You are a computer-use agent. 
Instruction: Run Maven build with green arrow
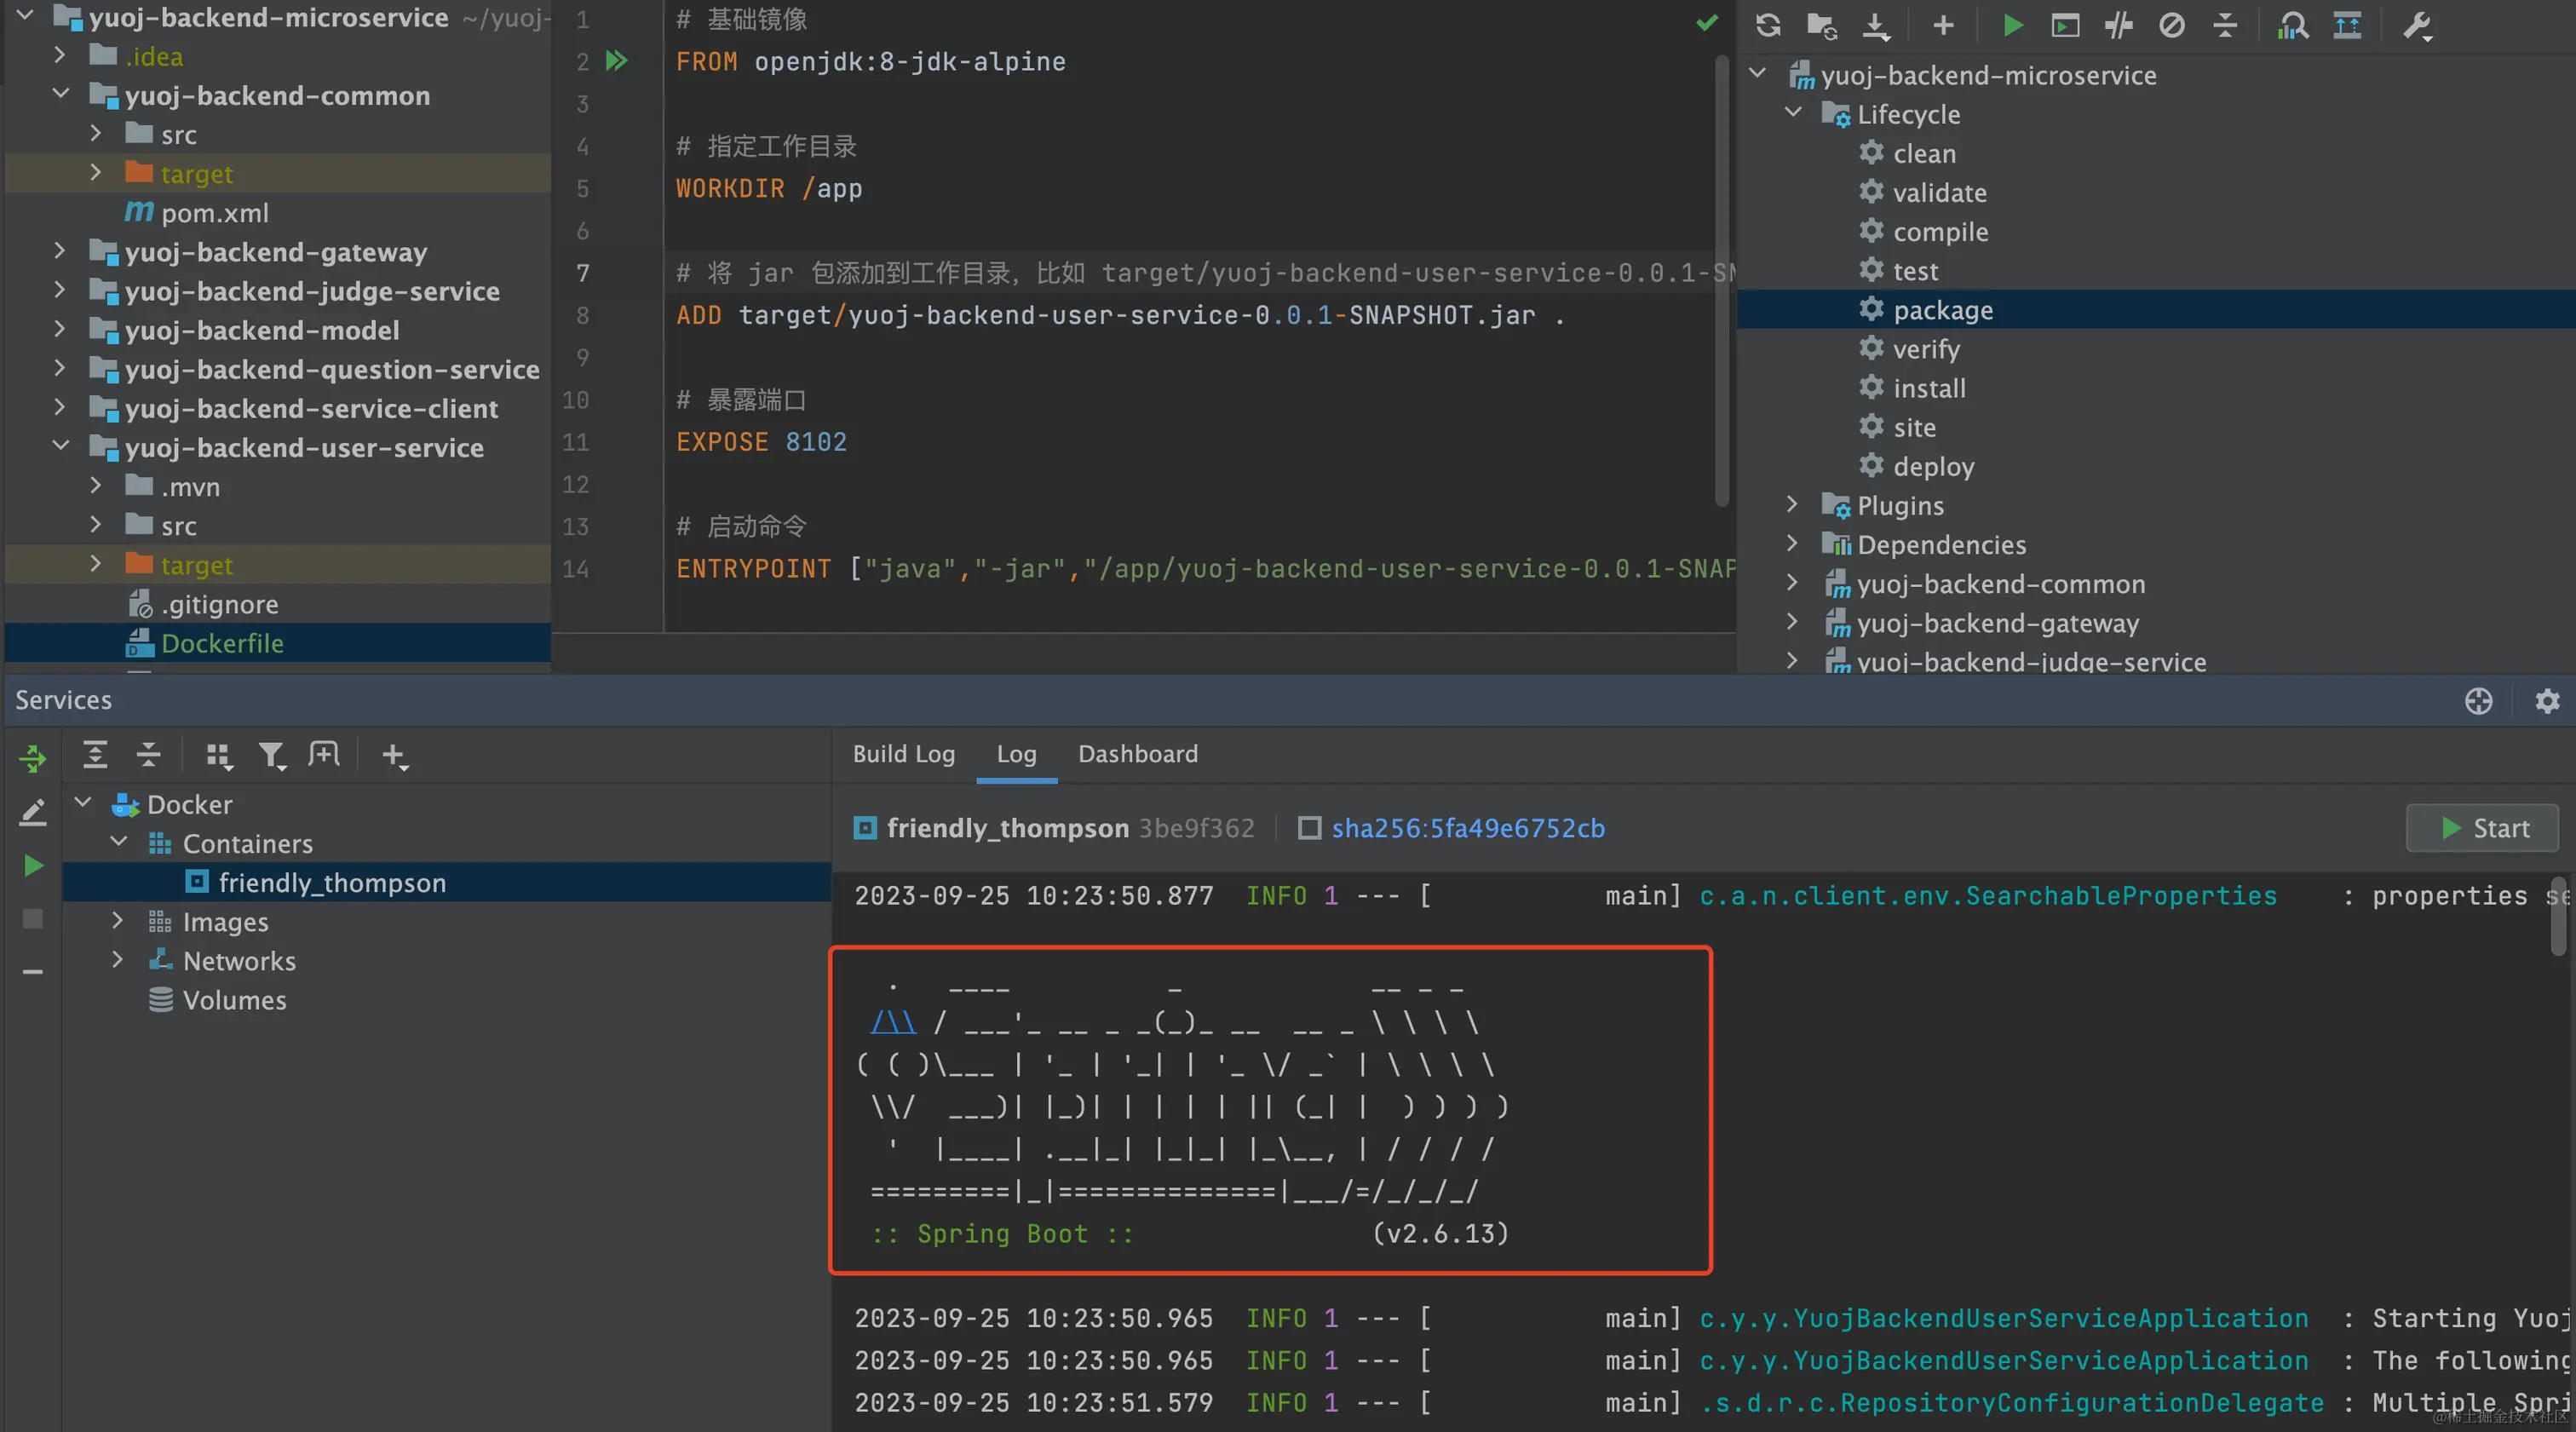pos(2012,25)
